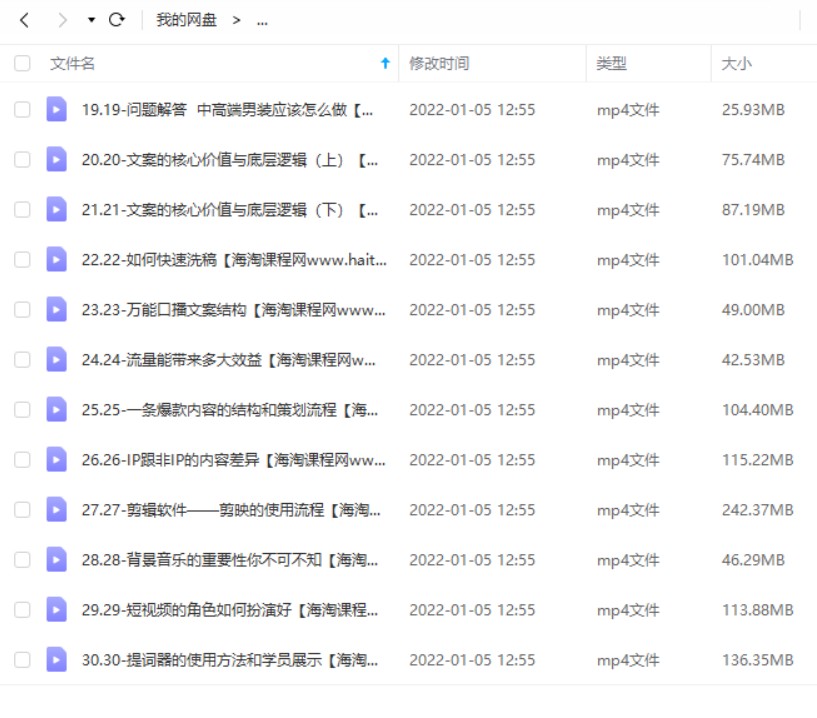The image size is (817, 718).
Task: Click the 75.74MB size cell
Action: pyautogui.click(x=753, y=159)
